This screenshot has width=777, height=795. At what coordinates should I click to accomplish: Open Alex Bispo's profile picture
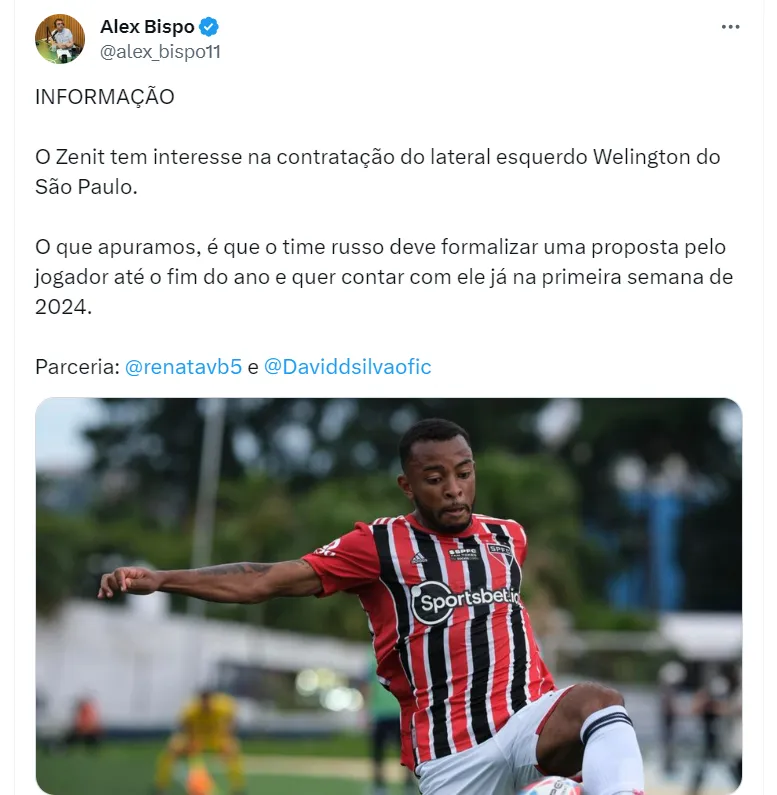pyautogui.click(x=60, y=39)
